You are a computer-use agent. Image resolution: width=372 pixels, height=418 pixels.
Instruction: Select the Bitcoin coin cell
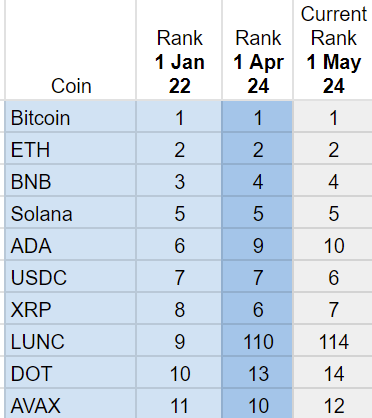(70, 117)
